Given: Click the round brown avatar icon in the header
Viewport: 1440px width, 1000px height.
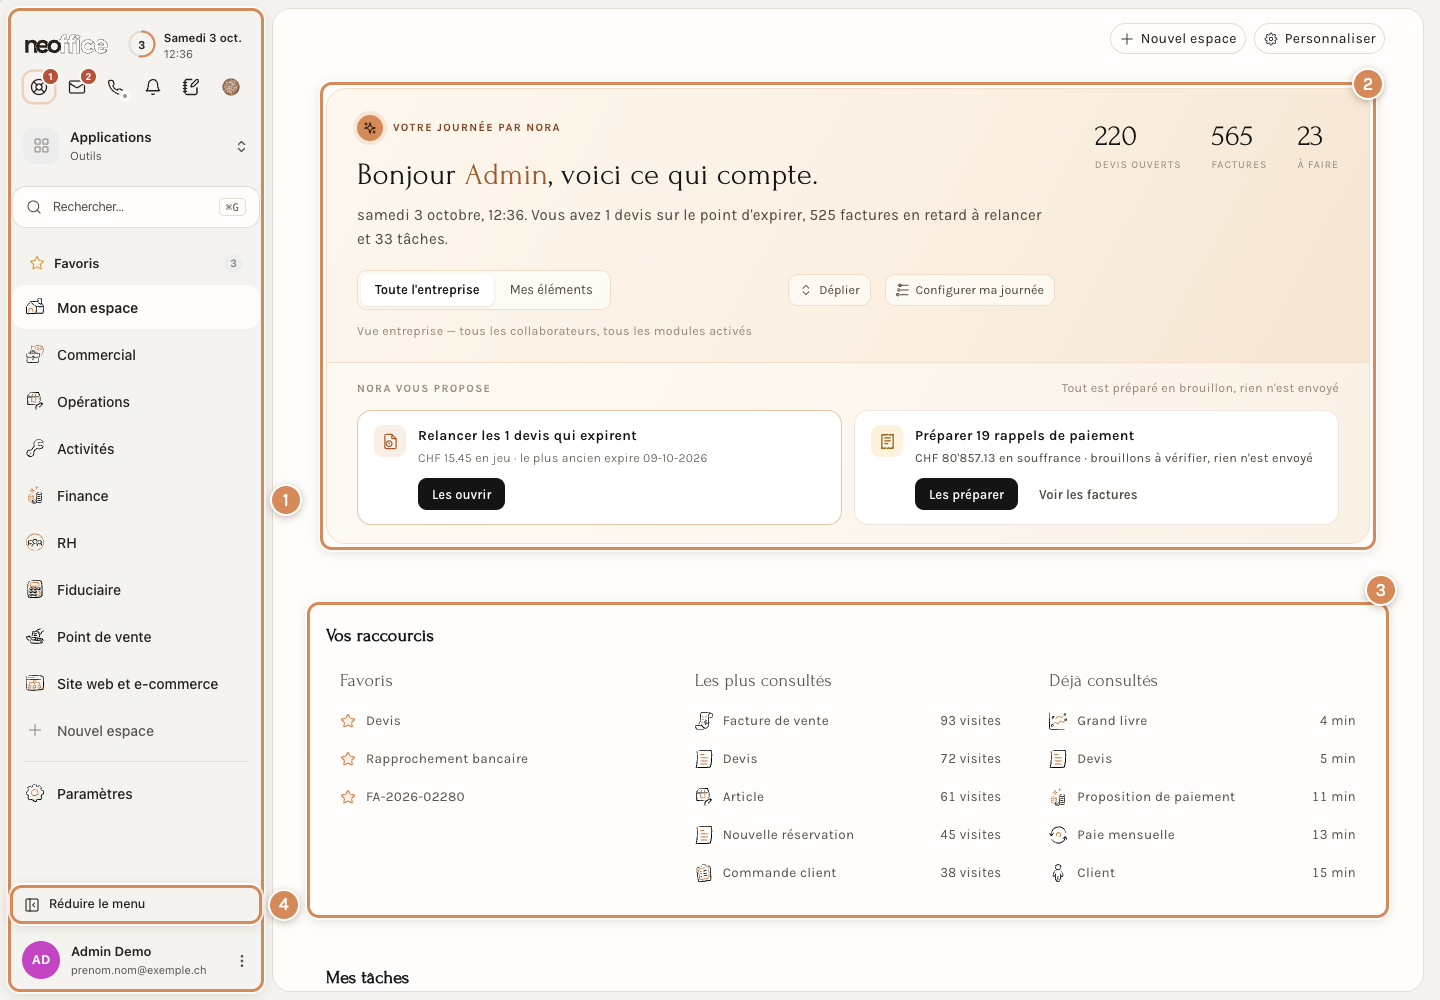Looking at the screenshot, I should pyautogui.click(x=231, y=87).
